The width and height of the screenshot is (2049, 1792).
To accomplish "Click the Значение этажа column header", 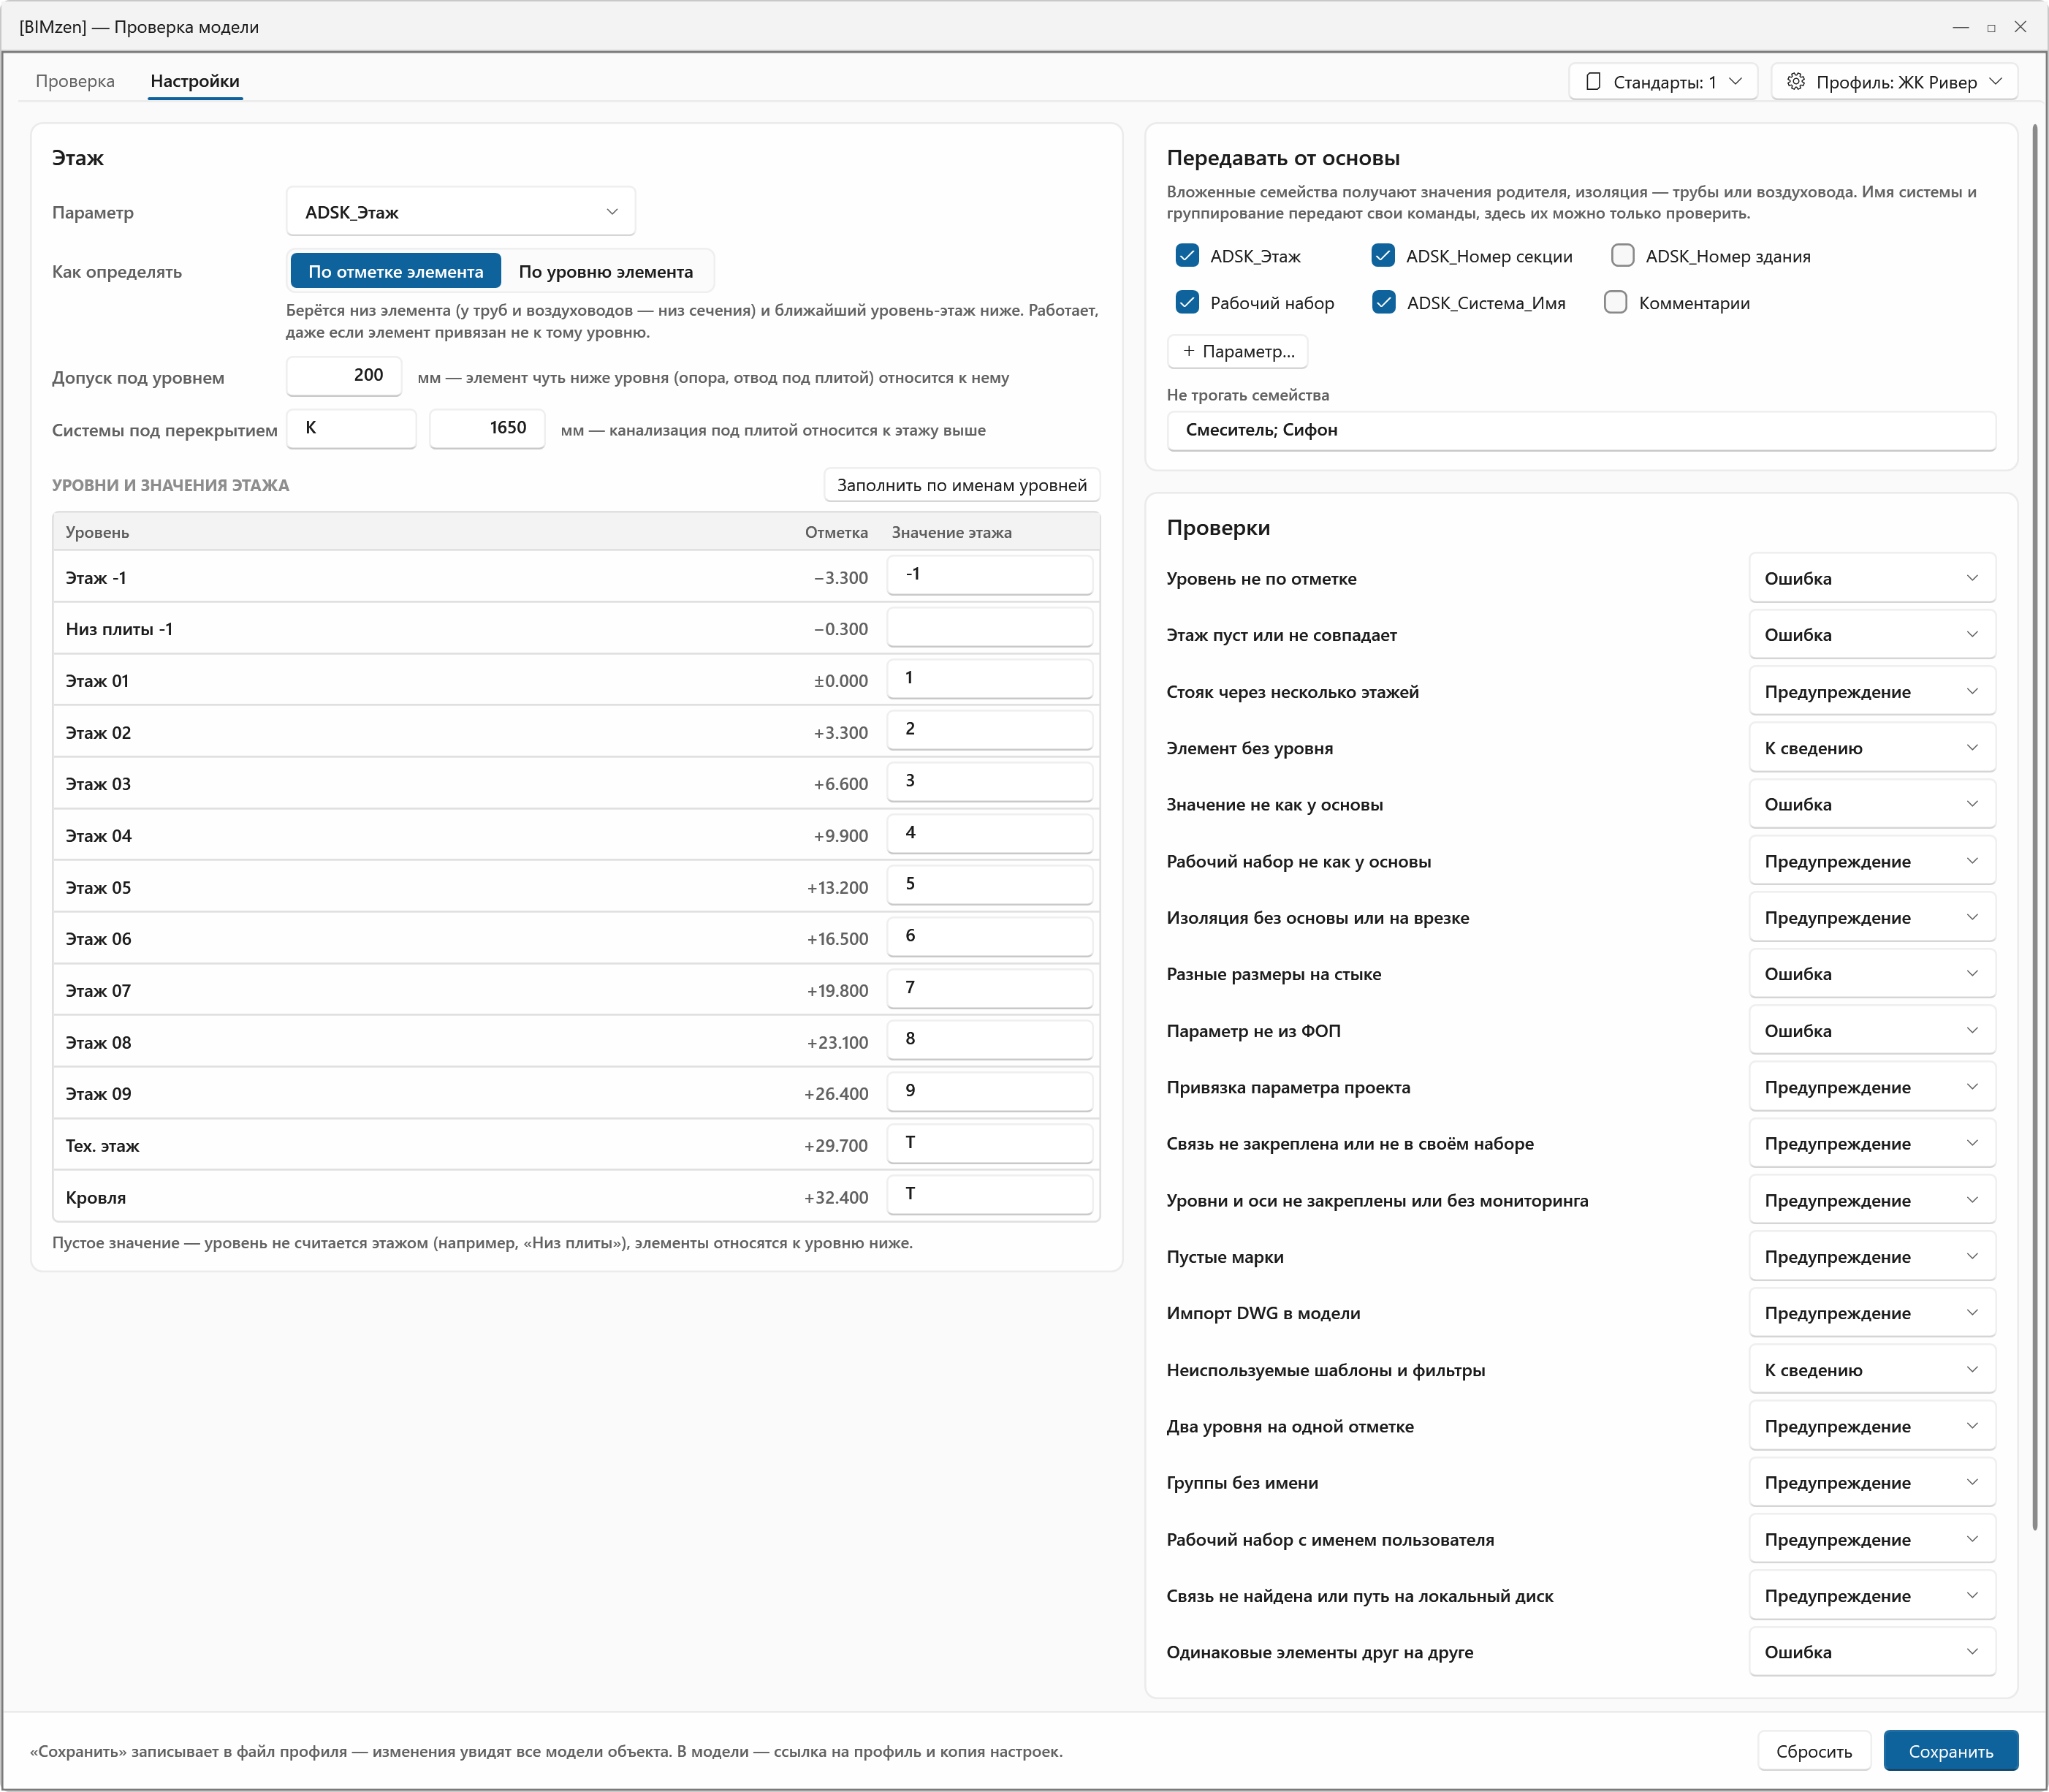I will (951, 532).
